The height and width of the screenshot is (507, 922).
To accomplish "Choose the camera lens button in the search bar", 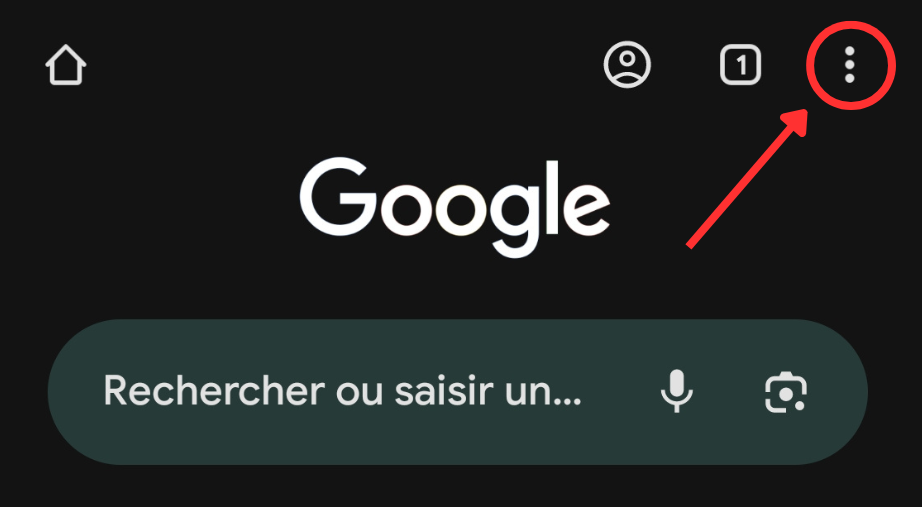I will click(786, 391).
